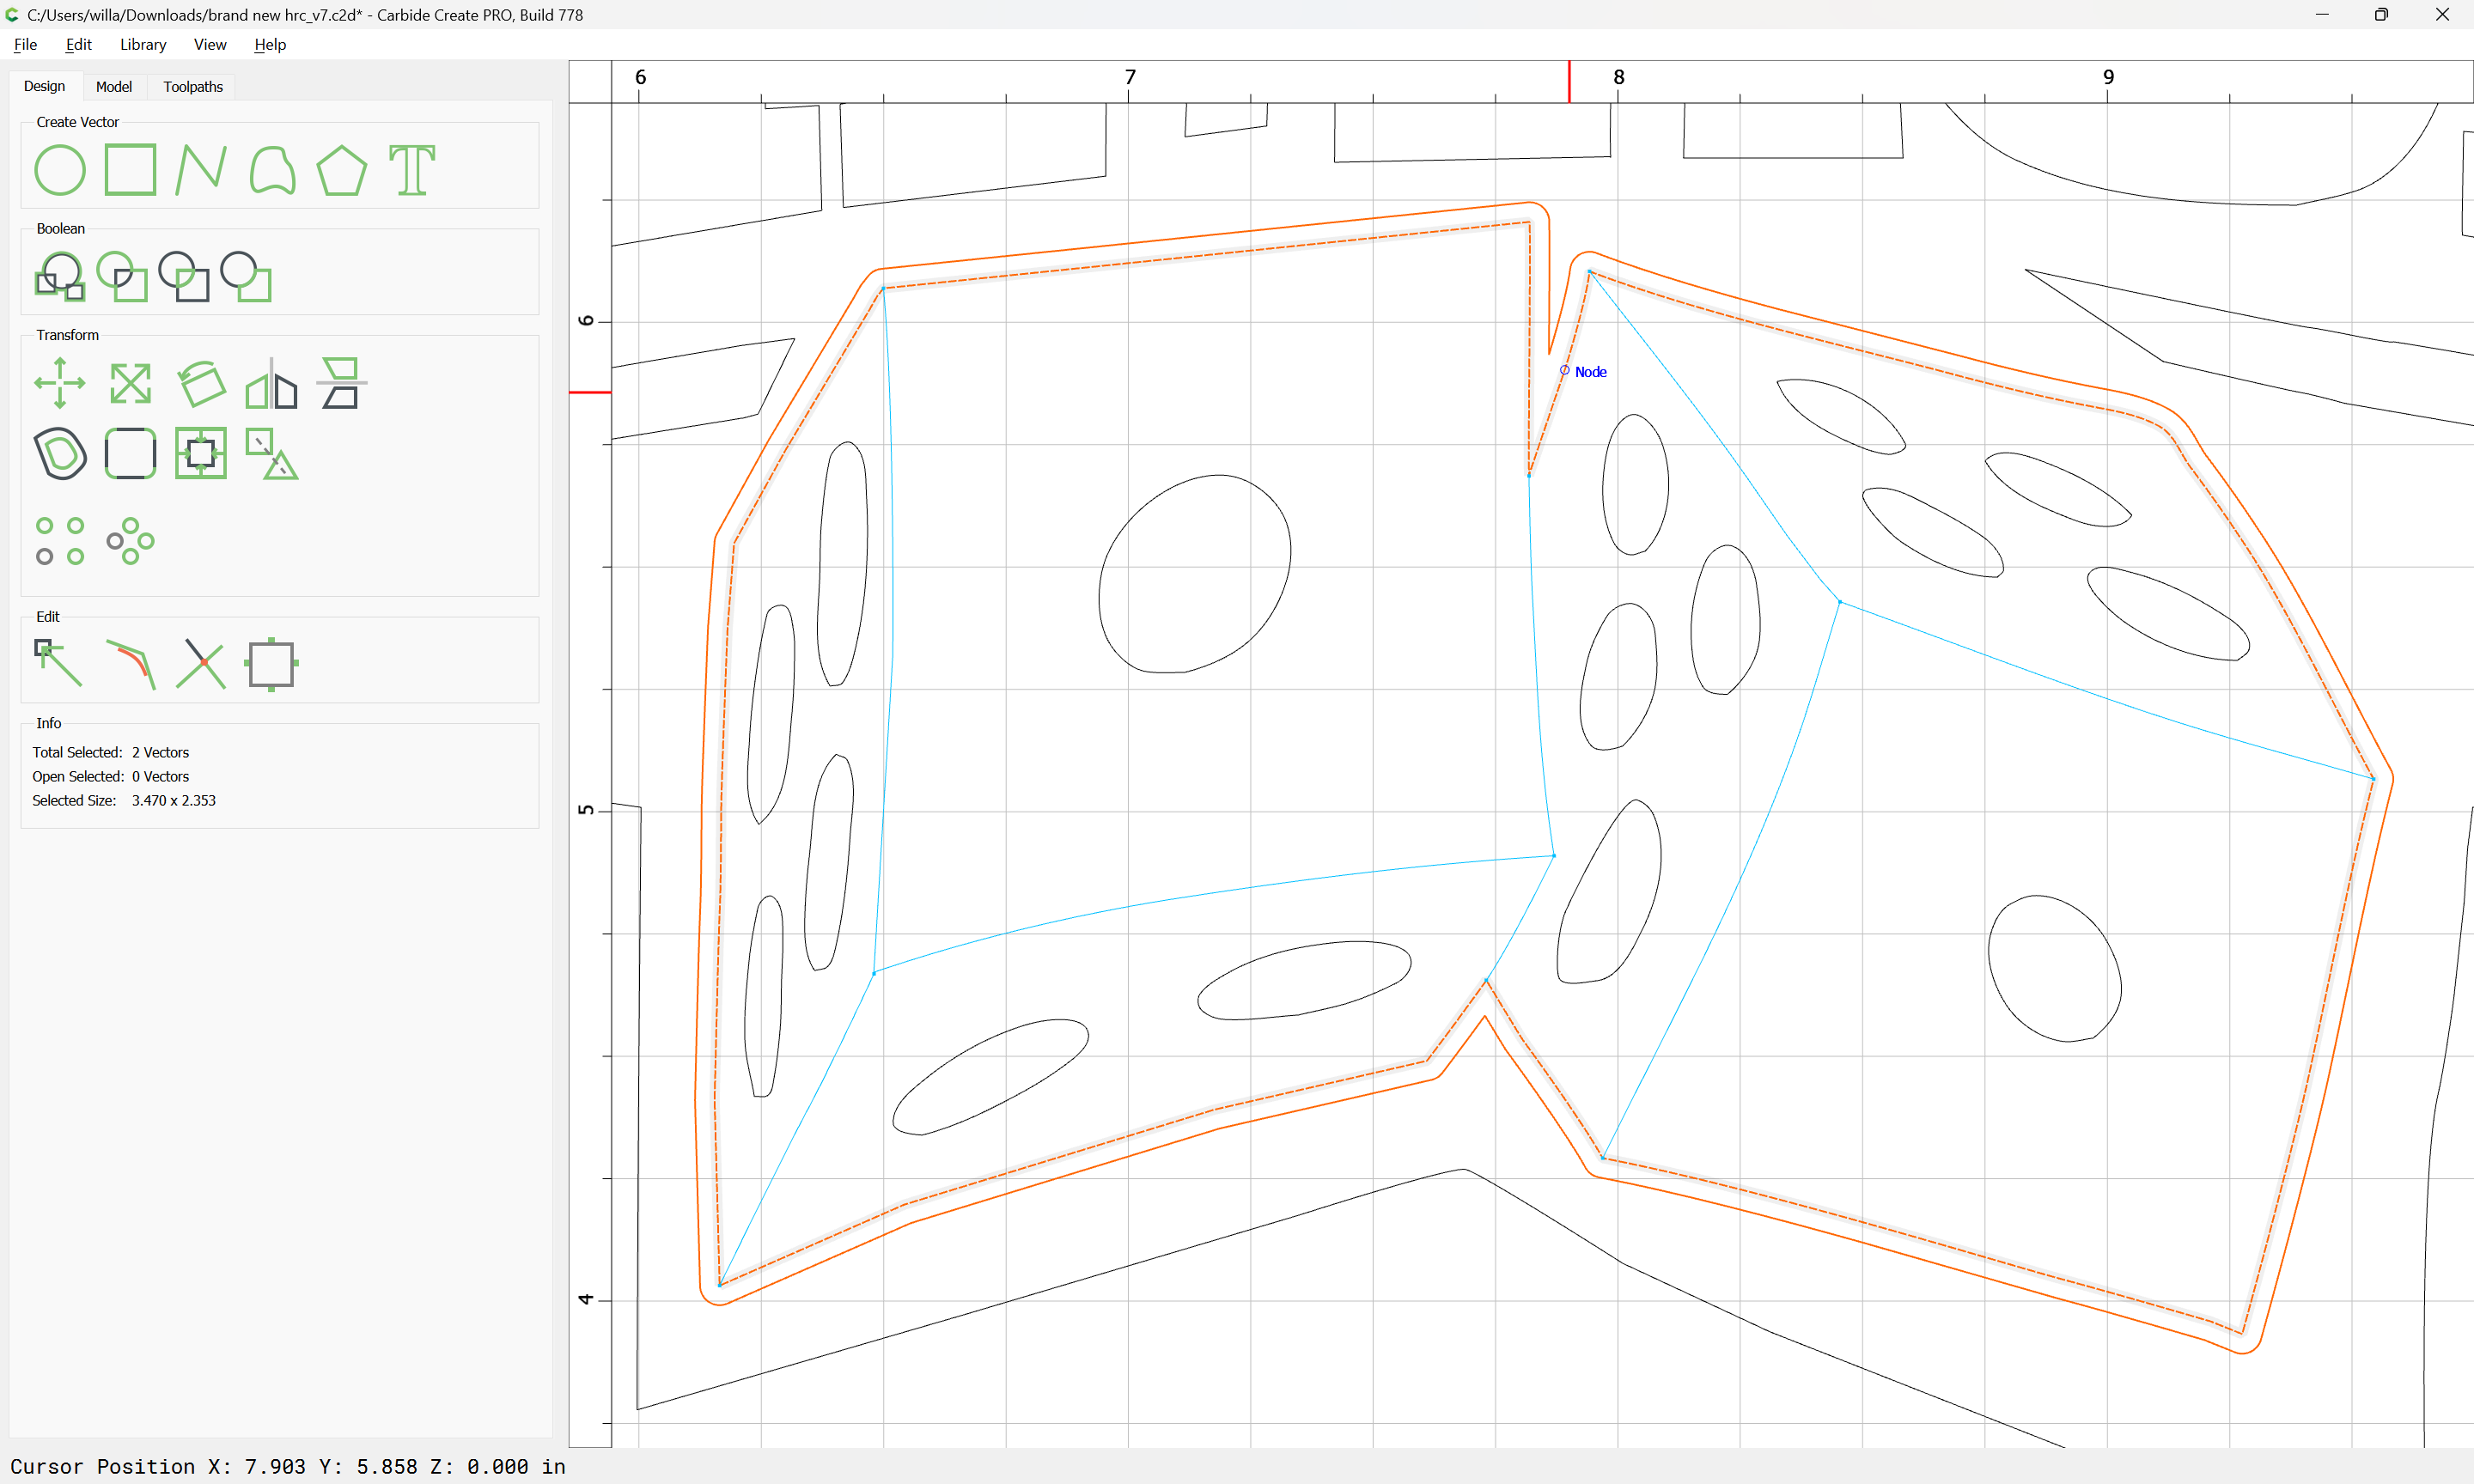Select the Polyline drawing tool
This screenshot has width=2474, height=1484.
200,170
